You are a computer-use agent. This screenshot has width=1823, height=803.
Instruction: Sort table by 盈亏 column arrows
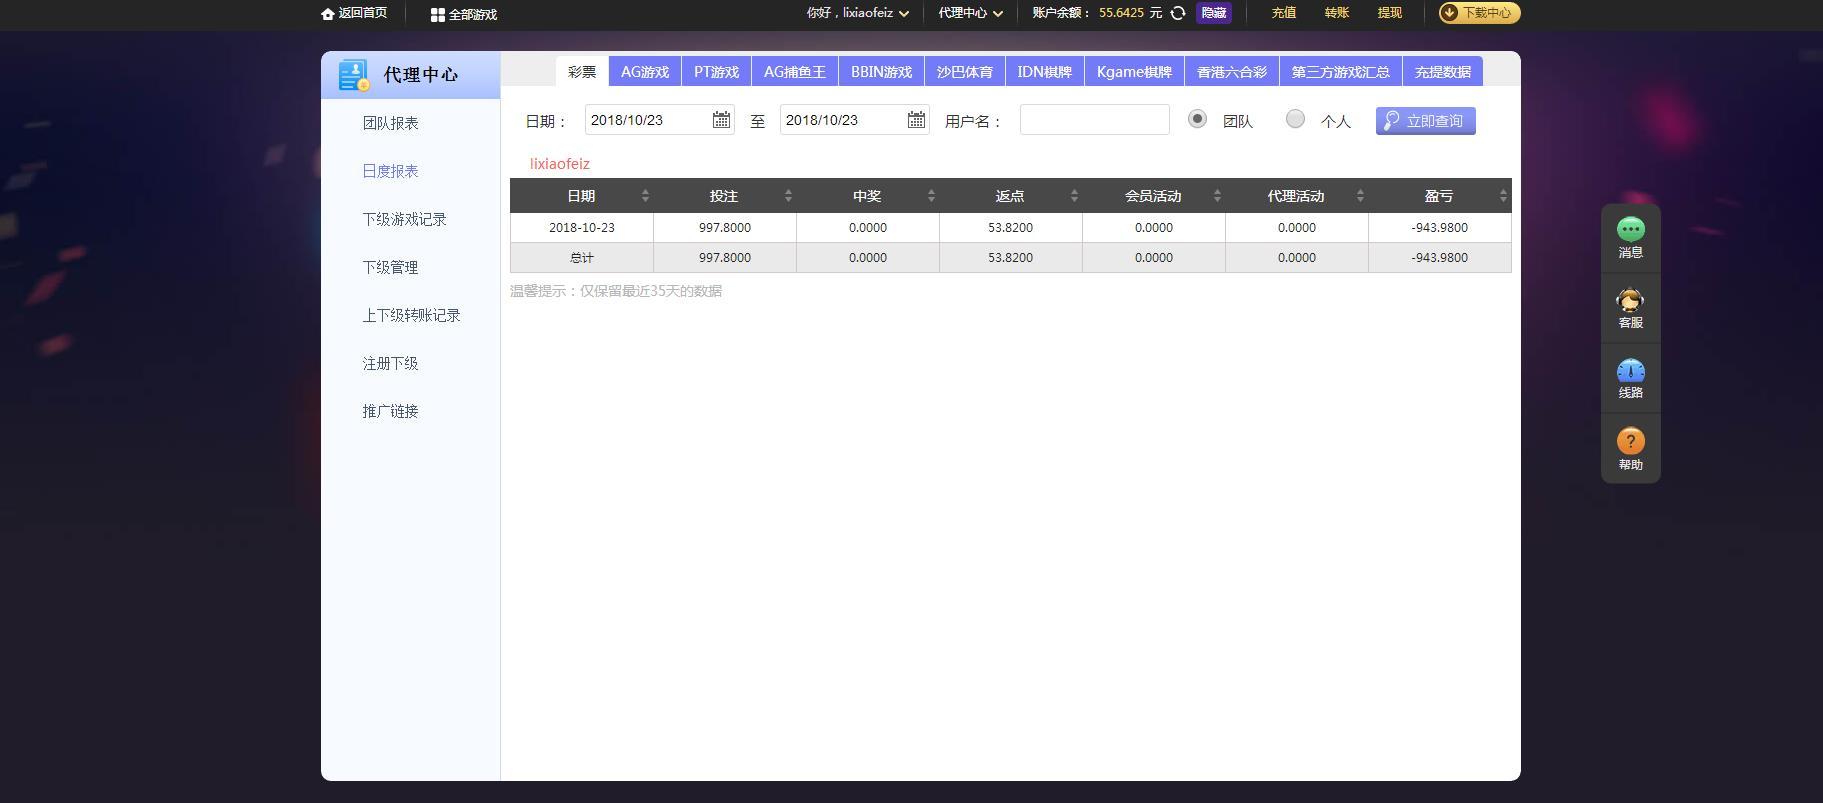(x=1503, y=196)
